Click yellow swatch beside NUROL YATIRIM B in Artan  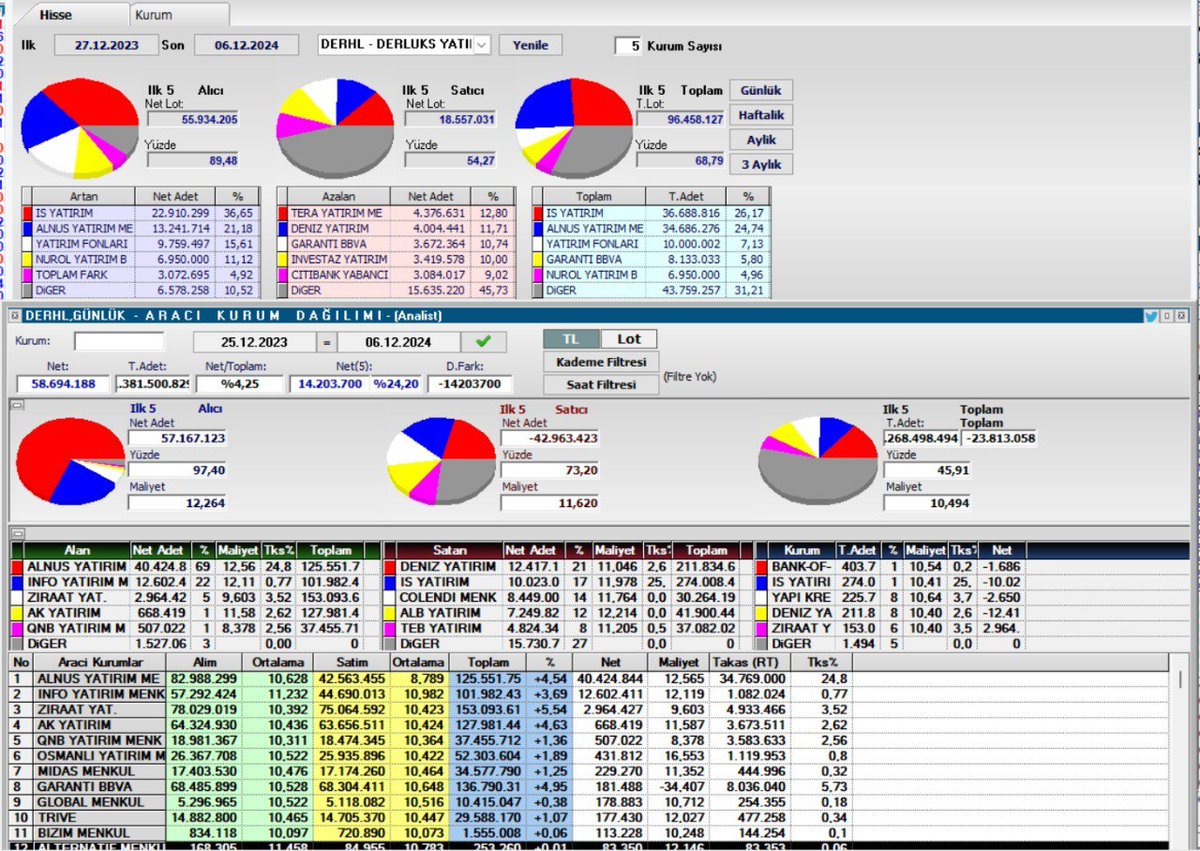28,258
